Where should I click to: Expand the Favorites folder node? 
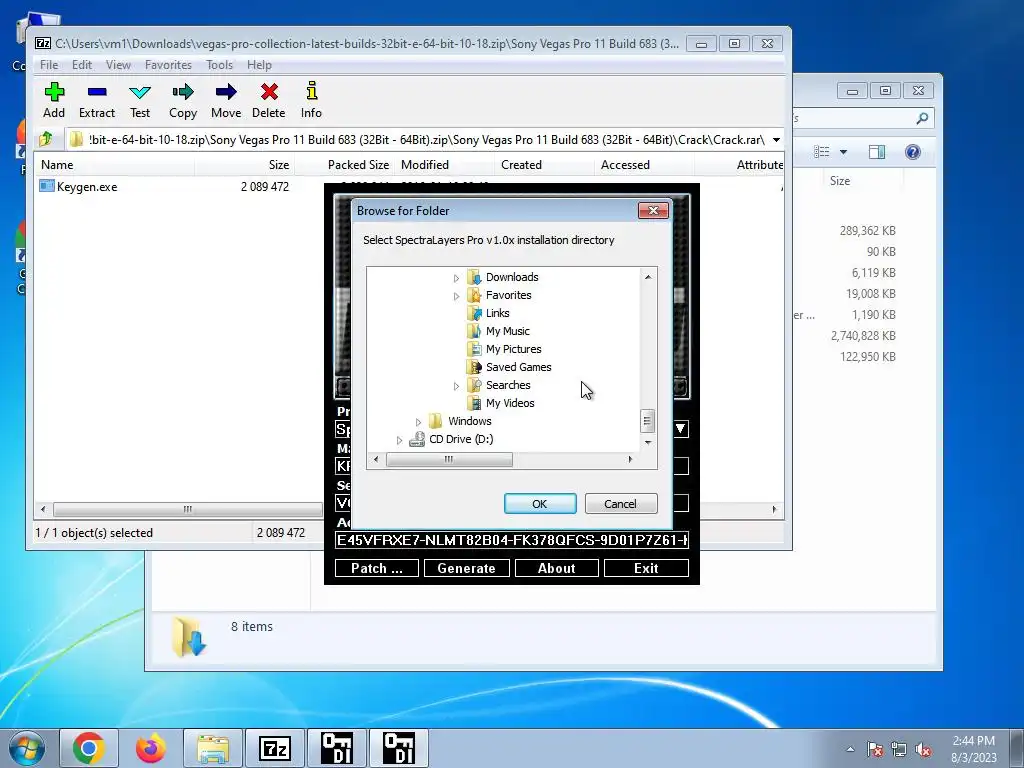click(456, 296)
